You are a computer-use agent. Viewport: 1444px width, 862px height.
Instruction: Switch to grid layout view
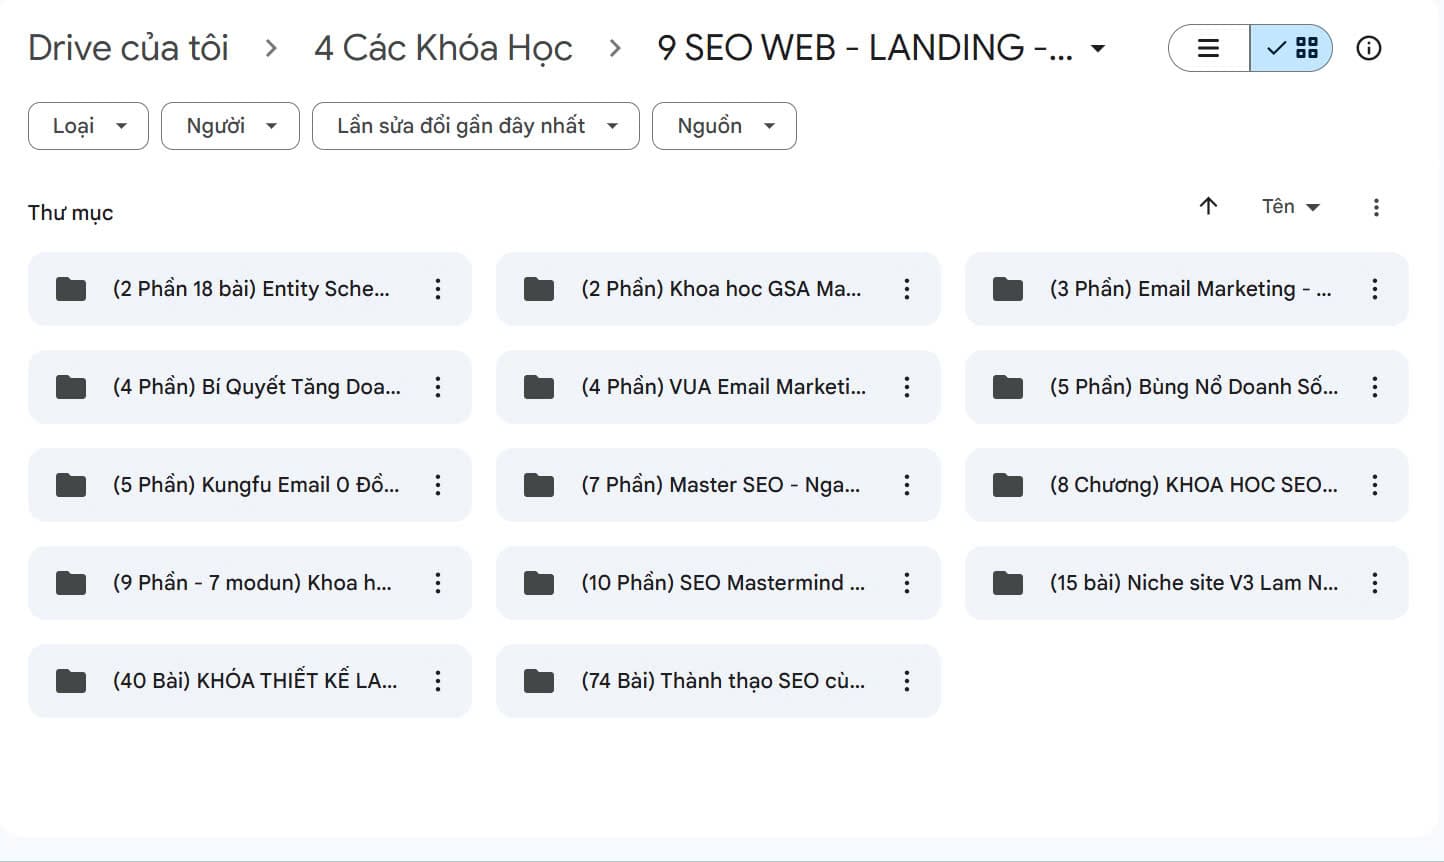1291,48
